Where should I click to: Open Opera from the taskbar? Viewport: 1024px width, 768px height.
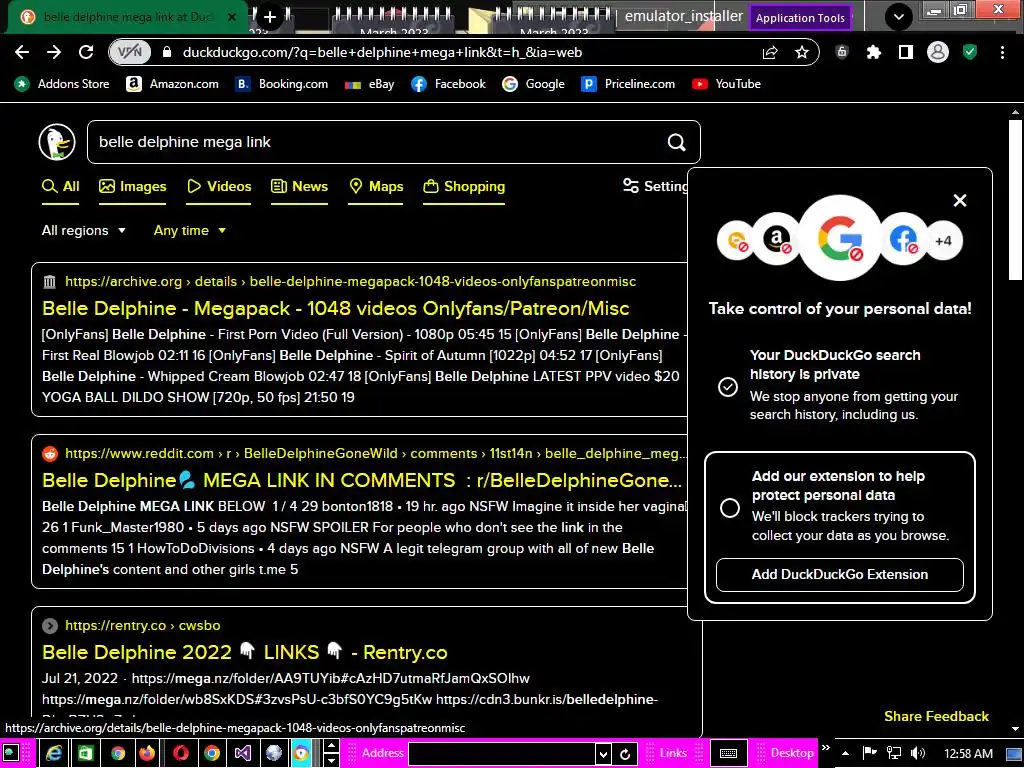(180, 753)
